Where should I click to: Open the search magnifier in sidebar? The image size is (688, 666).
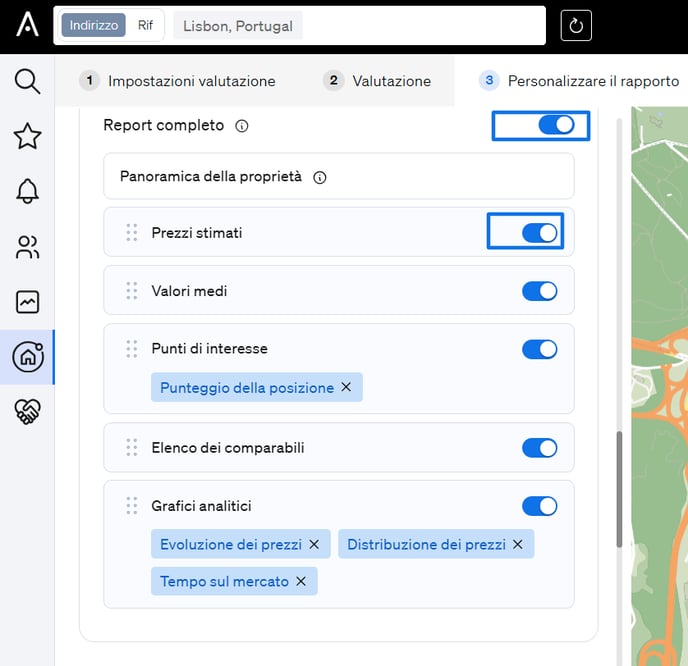27,81
